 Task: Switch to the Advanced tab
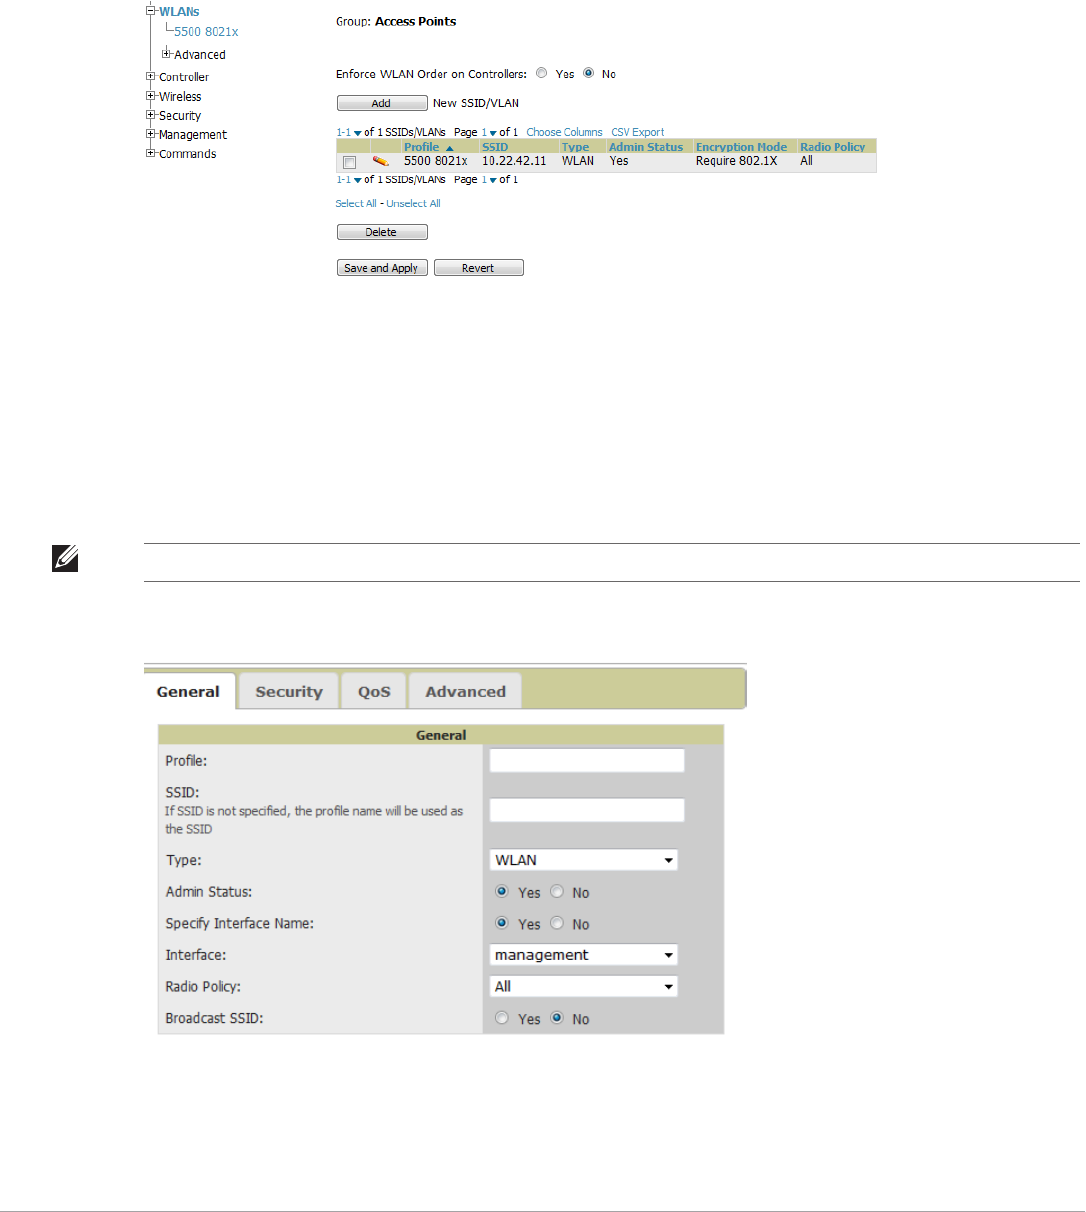click(466, 691)
